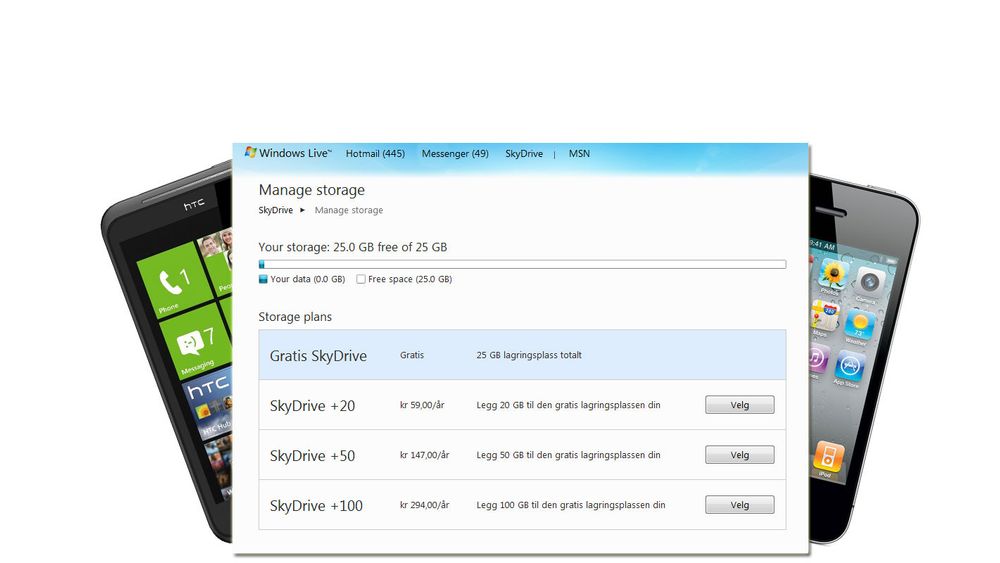
Task: Tap the iTunes icon on iPhone
Action: pyautogui.click(x=817, y=358)
